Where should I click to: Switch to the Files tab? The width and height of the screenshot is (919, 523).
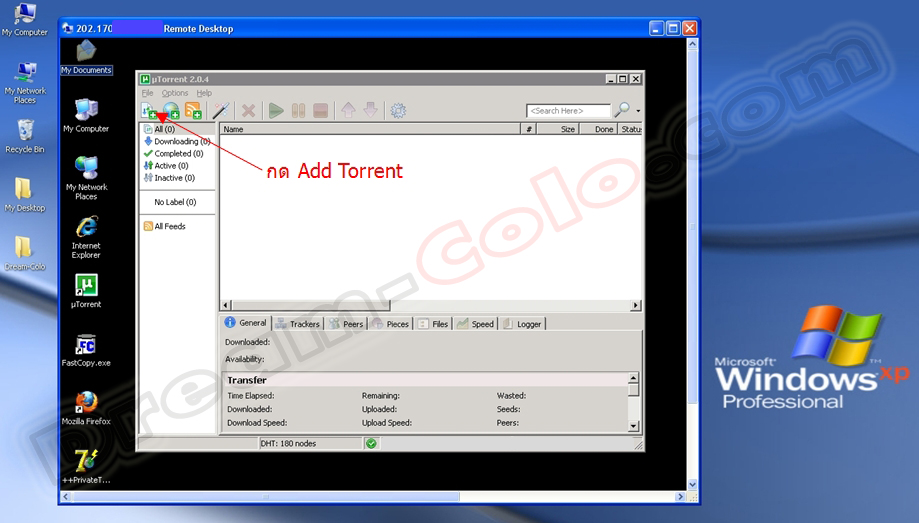pyautogui.click(x=434, y=324)
